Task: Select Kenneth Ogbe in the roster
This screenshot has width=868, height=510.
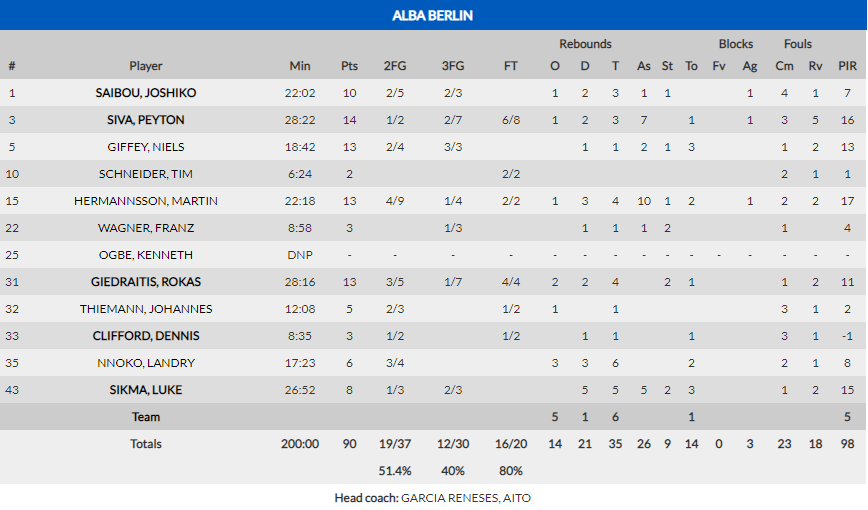Action: coord(146,255)
